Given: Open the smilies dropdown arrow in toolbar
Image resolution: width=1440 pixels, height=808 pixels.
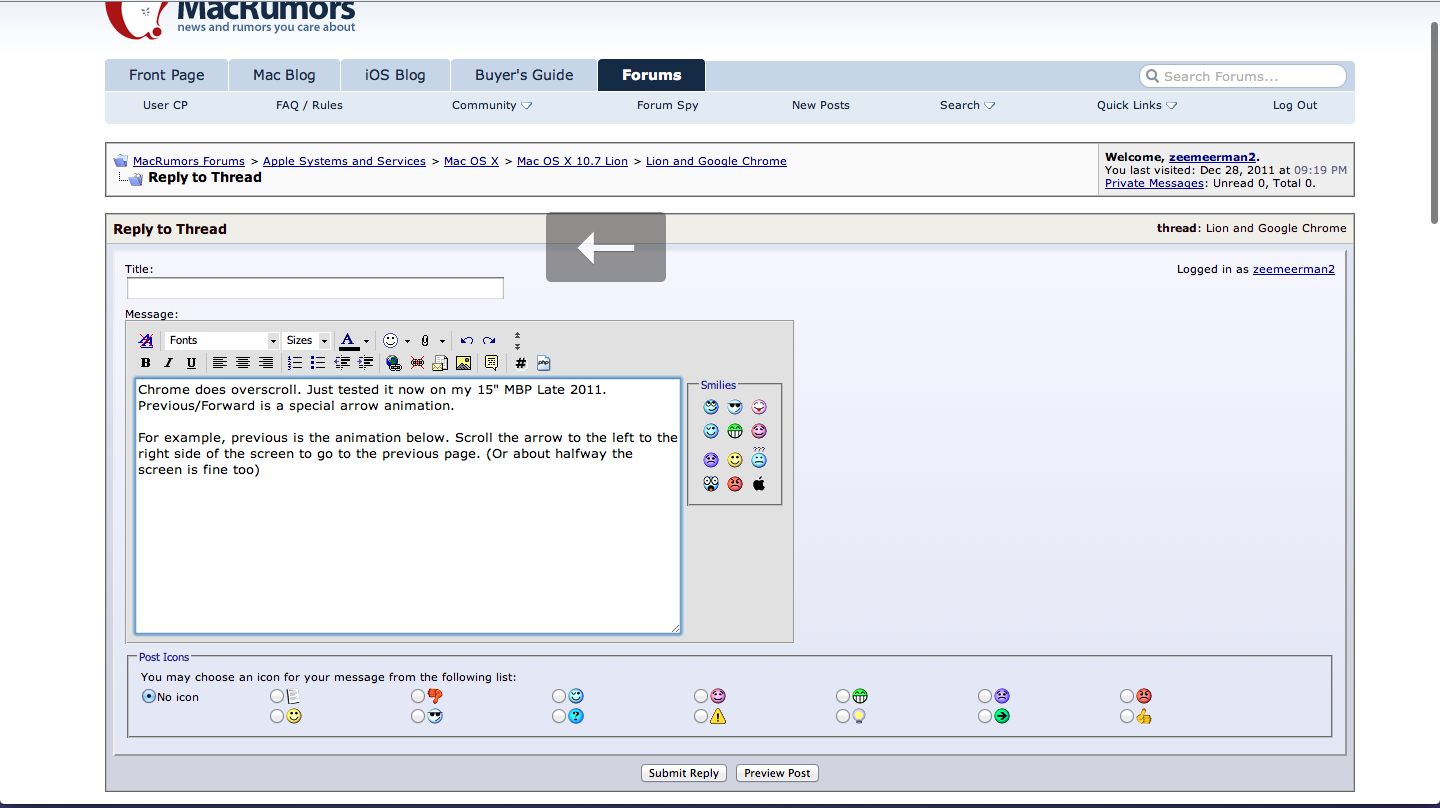Looking at the screenshot, I should pyautogui.click(x=407, y=340).
